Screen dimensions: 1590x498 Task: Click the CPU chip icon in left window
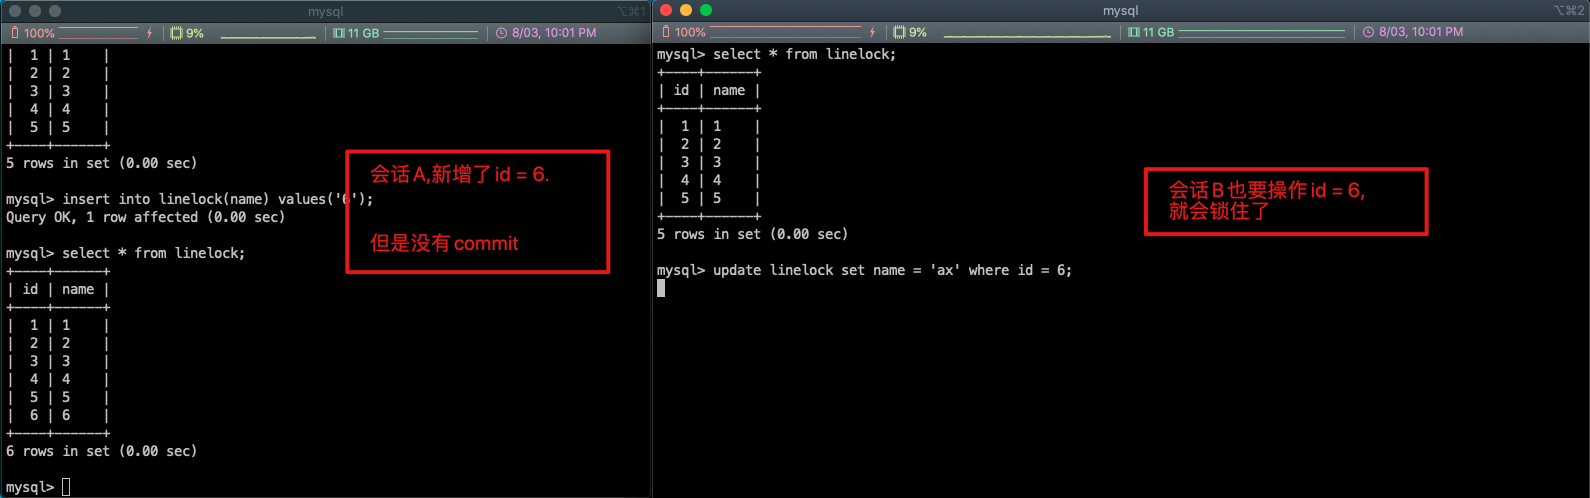tap(176, 33)
